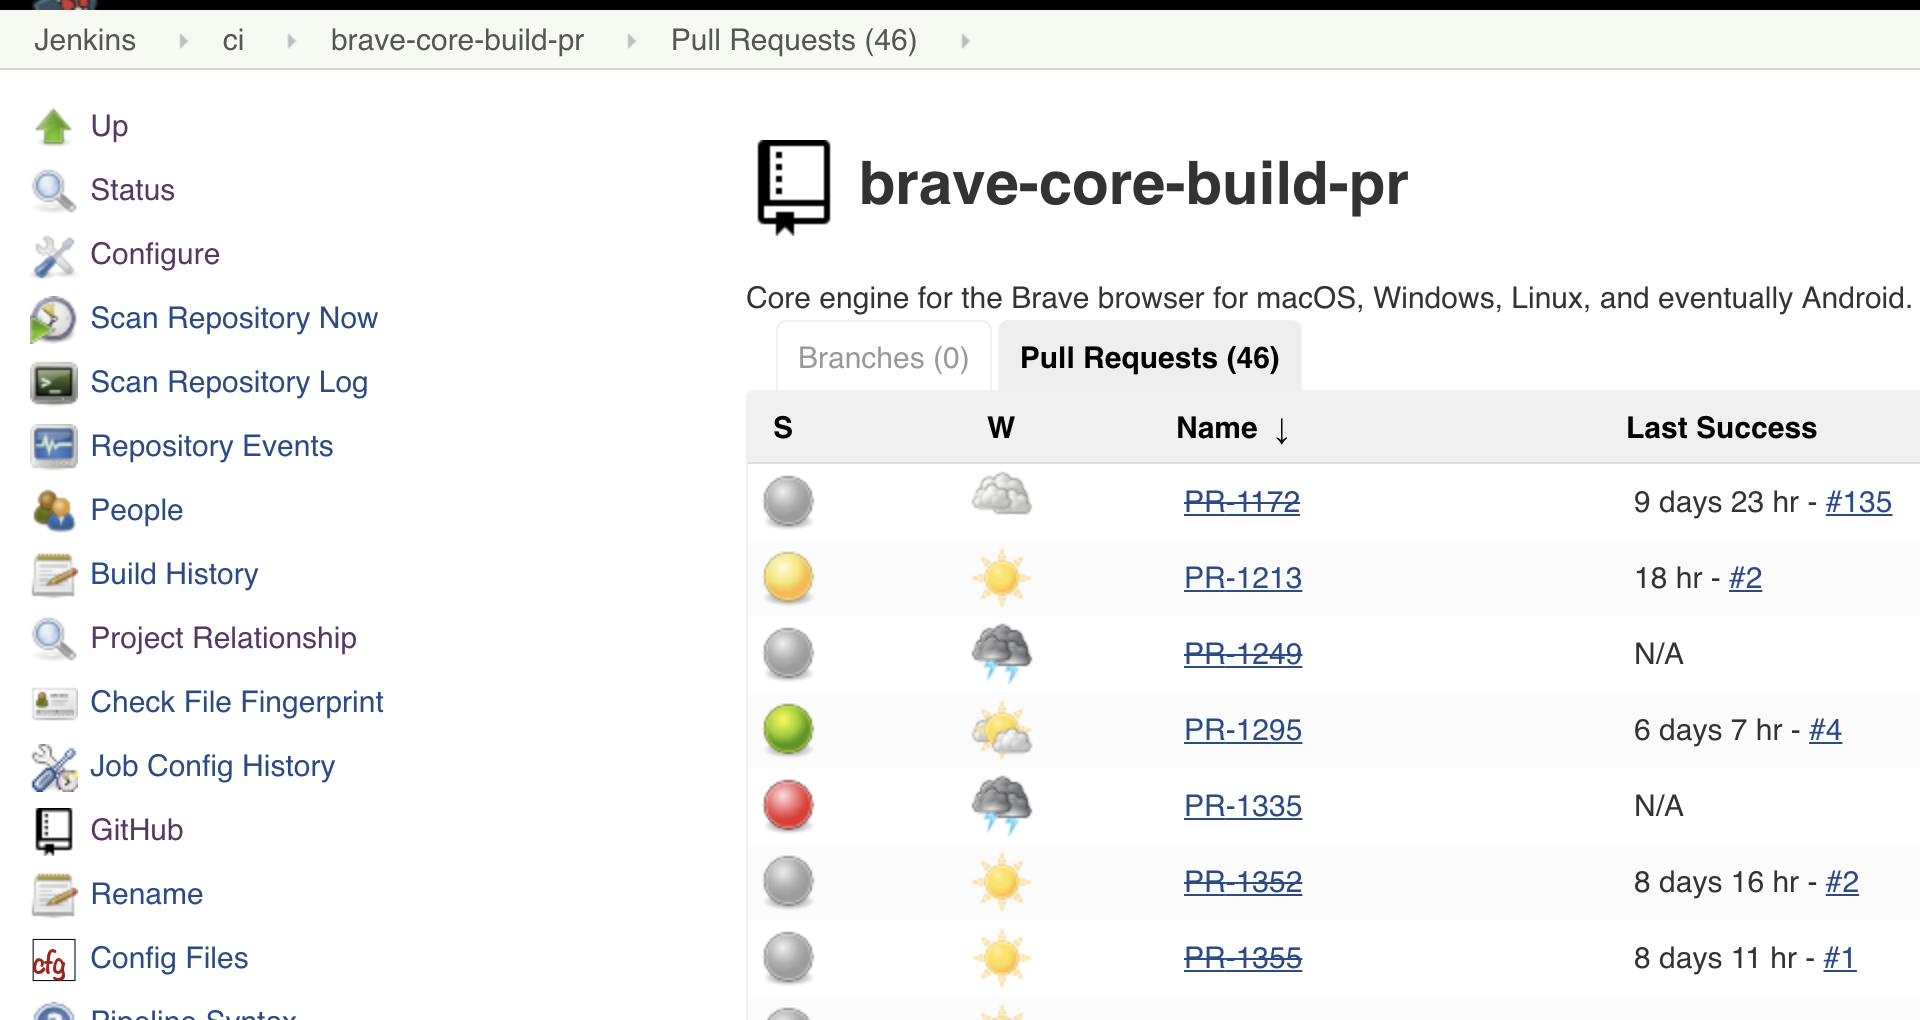Click the Repository Events monitor icon
This screenshot has width=1920, height=1020.
tap(54, 446)
